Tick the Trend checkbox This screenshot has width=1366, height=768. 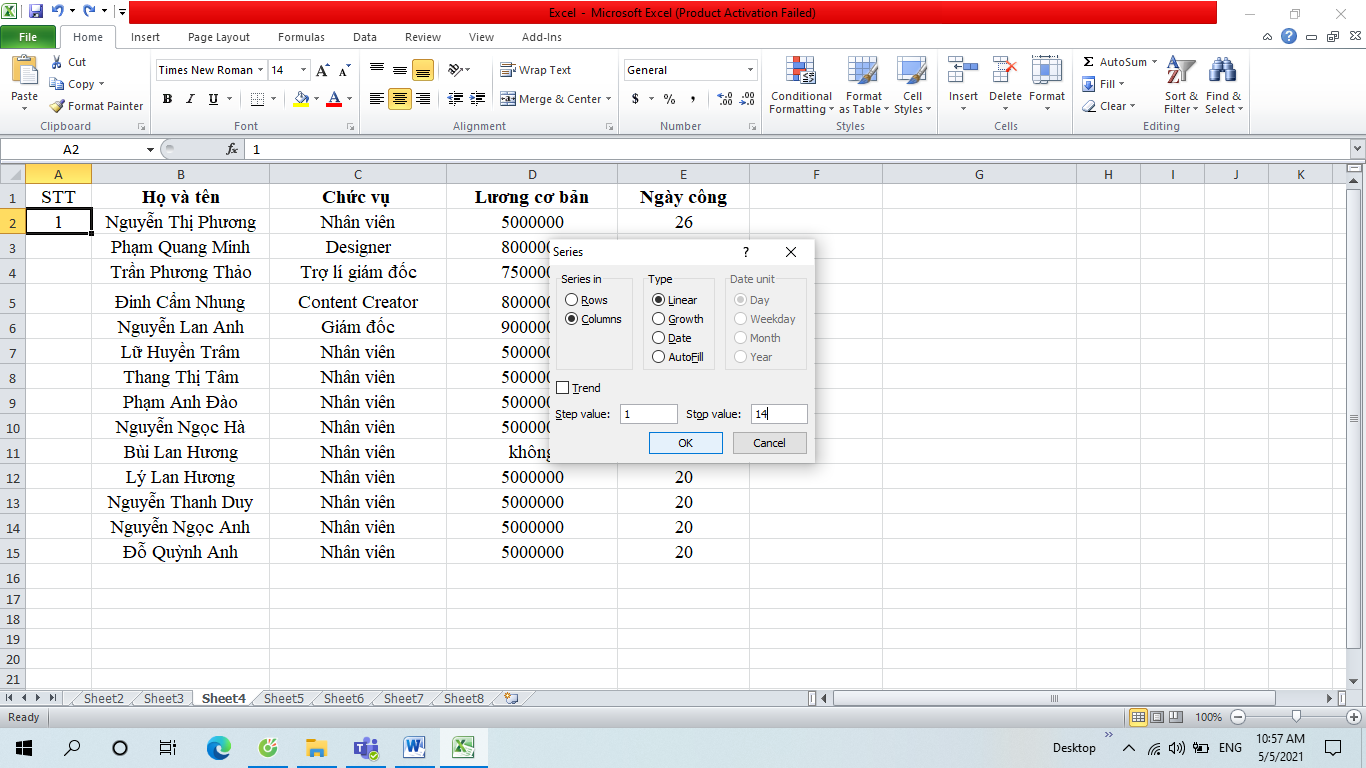(563, 388)
